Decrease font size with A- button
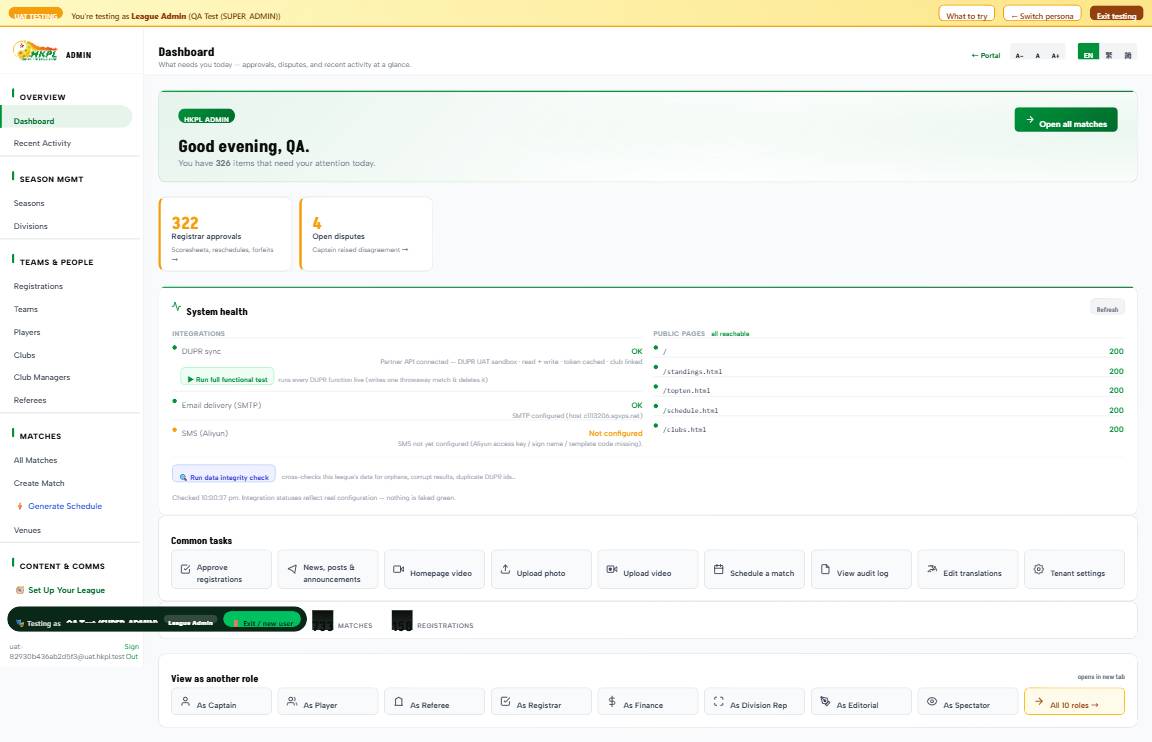This screenshot has width=1152, height=742. 1019,55
